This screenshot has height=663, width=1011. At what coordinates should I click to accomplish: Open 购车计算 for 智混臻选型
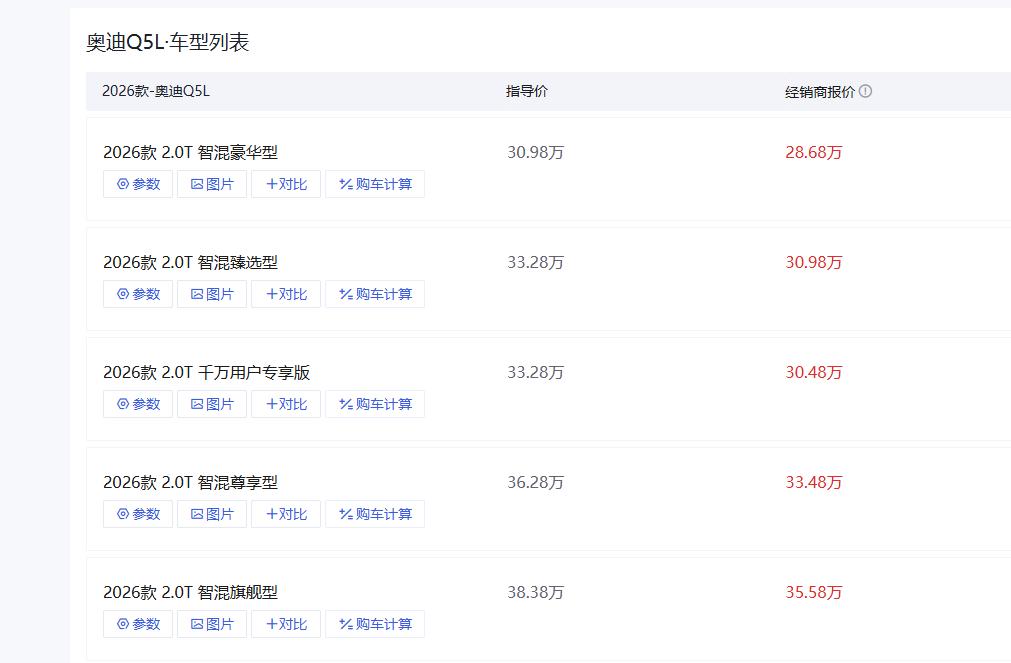click(375, 294)
